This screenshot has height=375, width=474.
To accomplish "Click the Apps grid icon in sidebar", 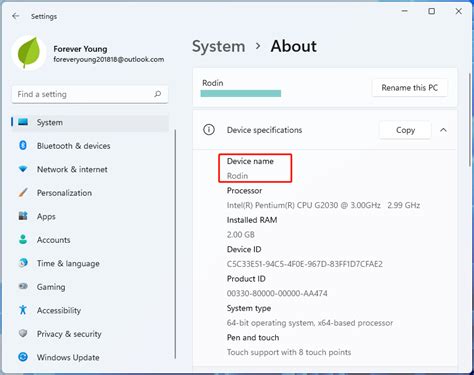I will pyautogui.click(x=23, y=216).
